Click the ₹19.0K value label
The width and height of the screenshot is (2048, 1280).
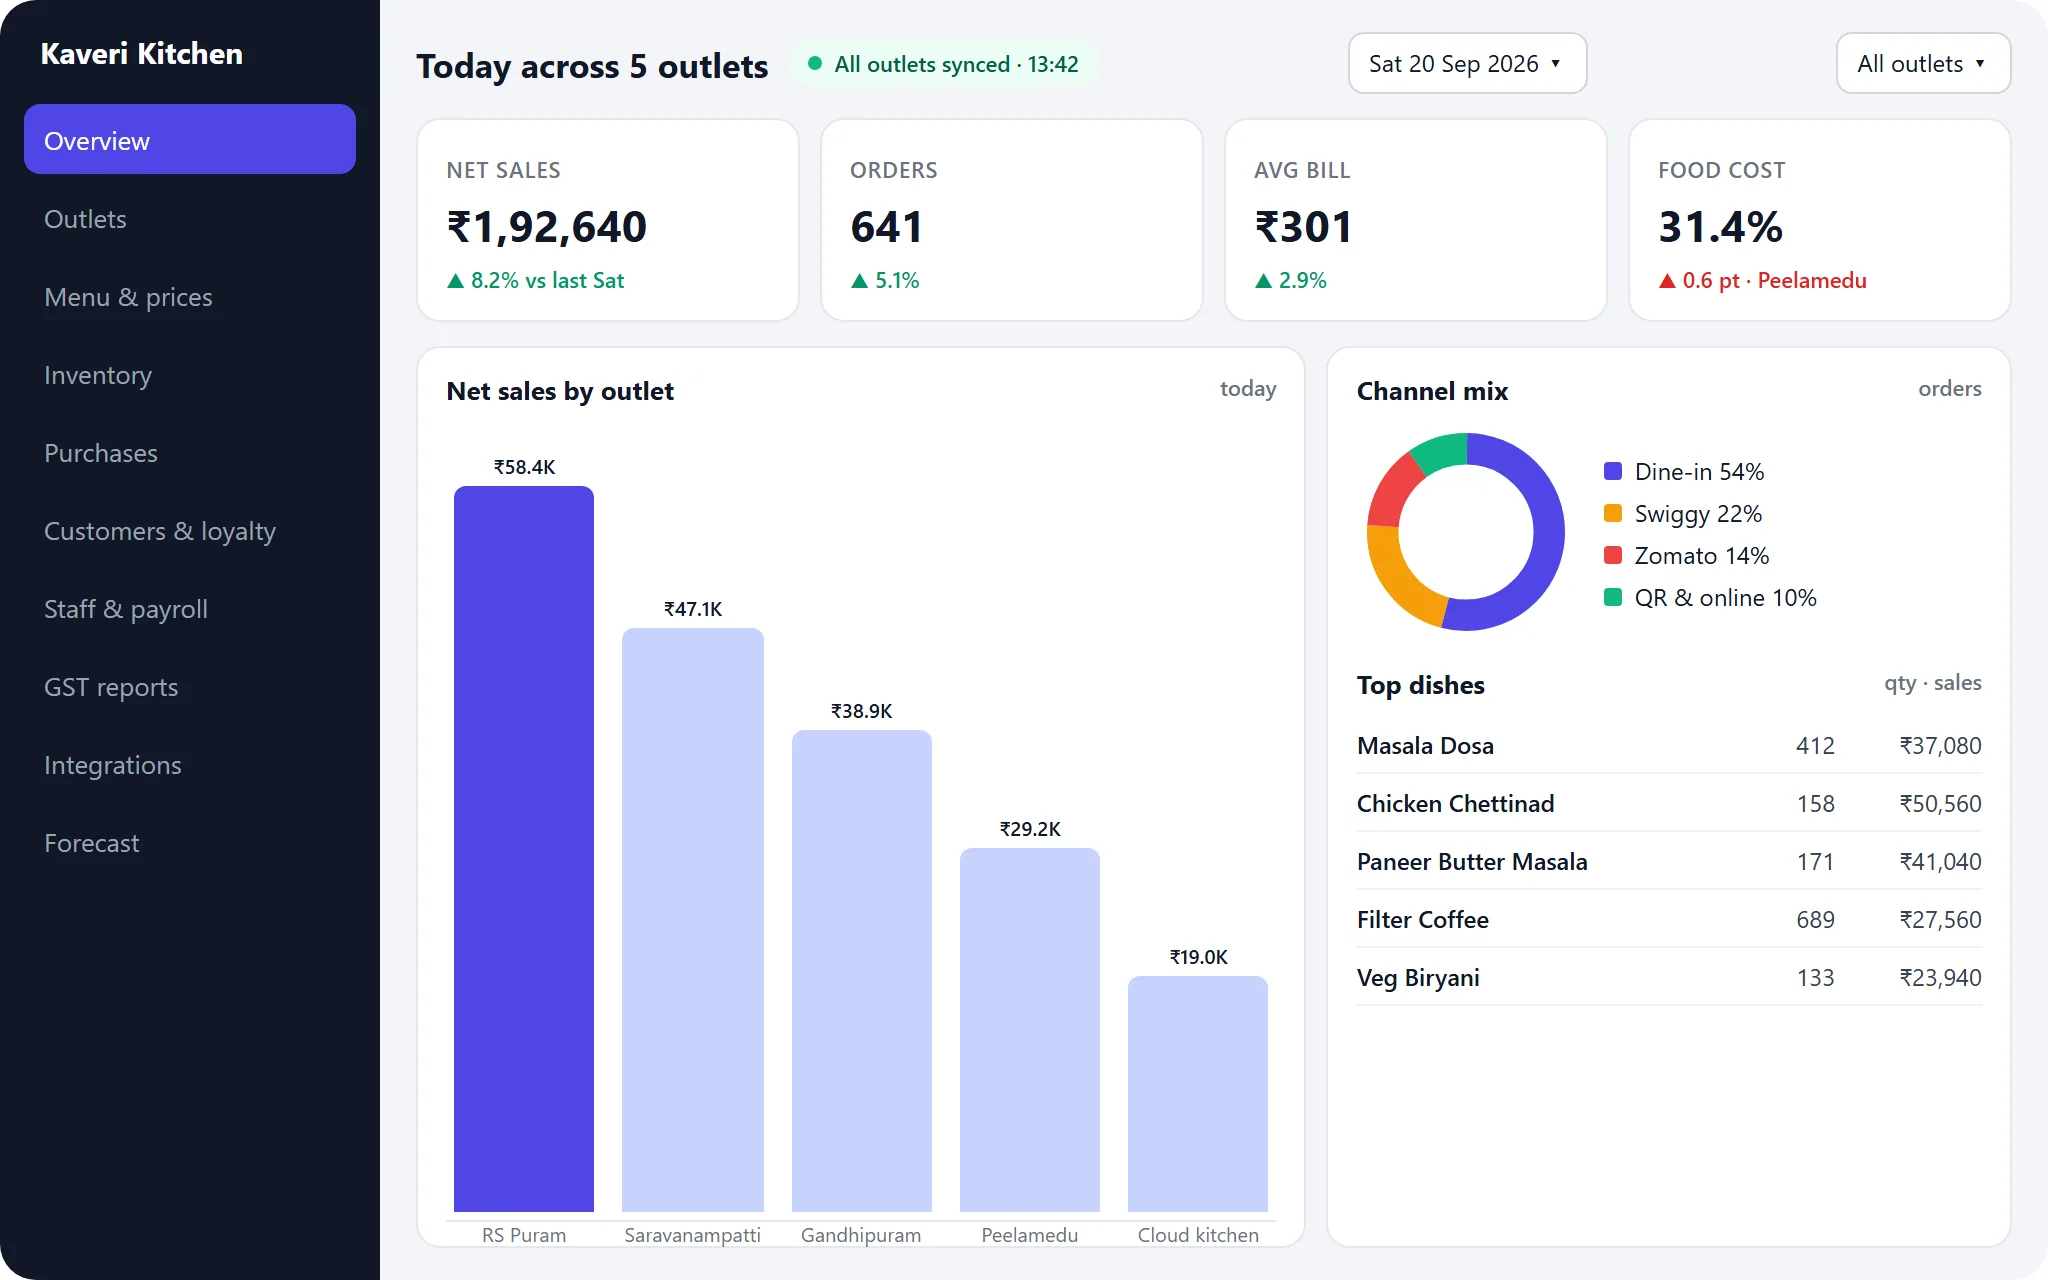1198,957
